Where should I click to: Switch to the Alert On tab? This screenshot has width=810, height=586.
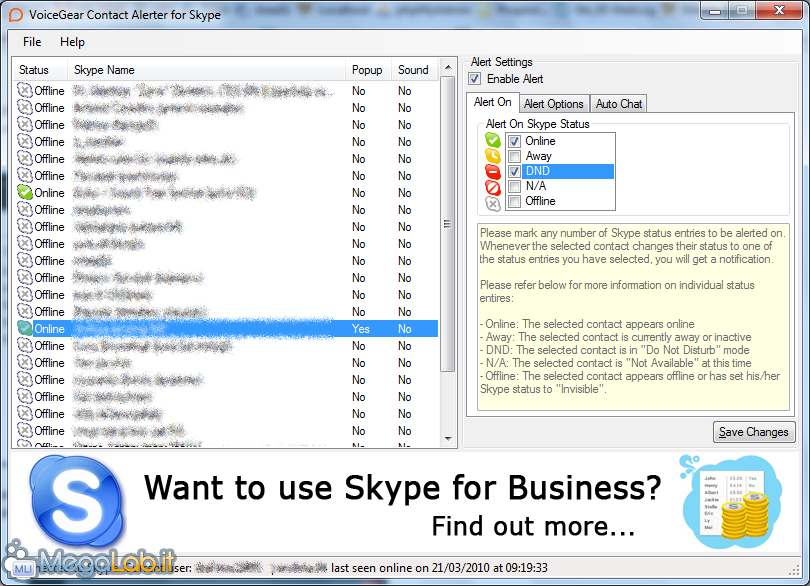pyautogui.click(x=492, y=102)
